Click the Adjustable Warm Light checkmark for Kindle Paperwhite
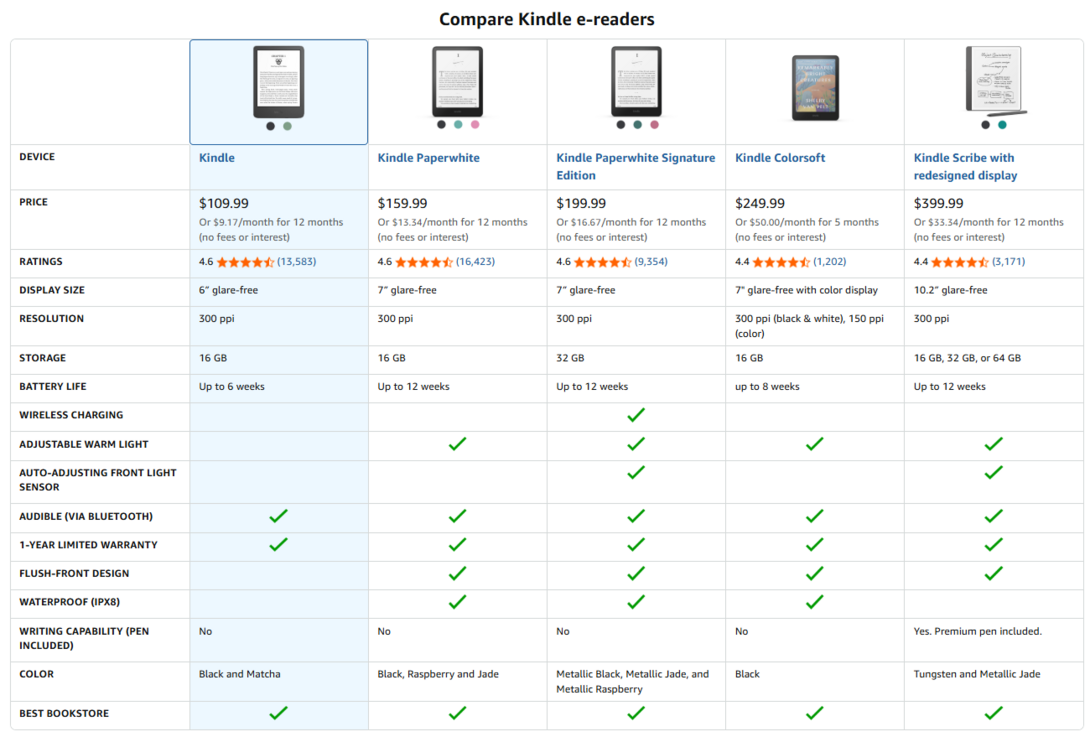The width and height of the screenshot is (1090, 742). click(457, 444)
